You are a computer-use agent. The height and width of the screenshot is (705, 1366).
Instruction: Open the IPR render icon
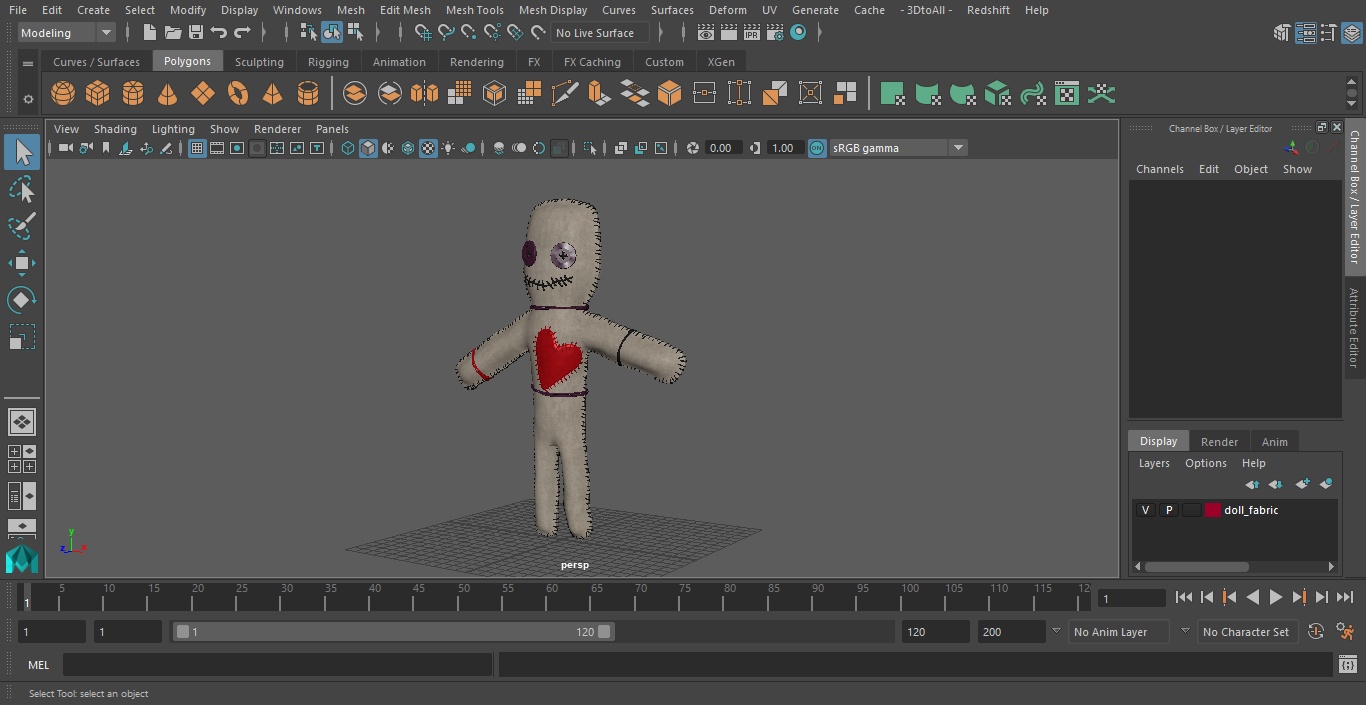point(751,33)
